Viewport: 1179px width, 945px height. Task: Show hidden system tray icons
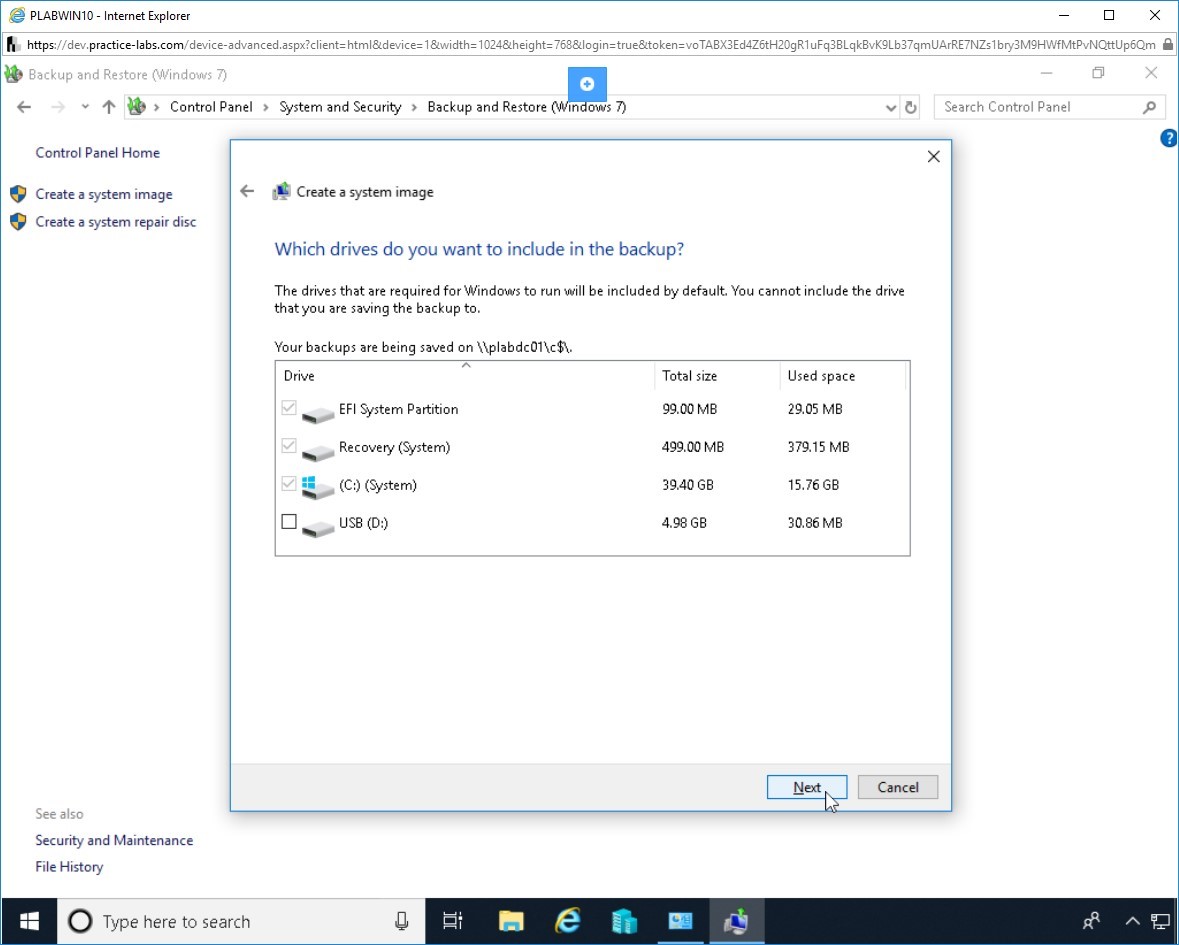point(1132,921)
